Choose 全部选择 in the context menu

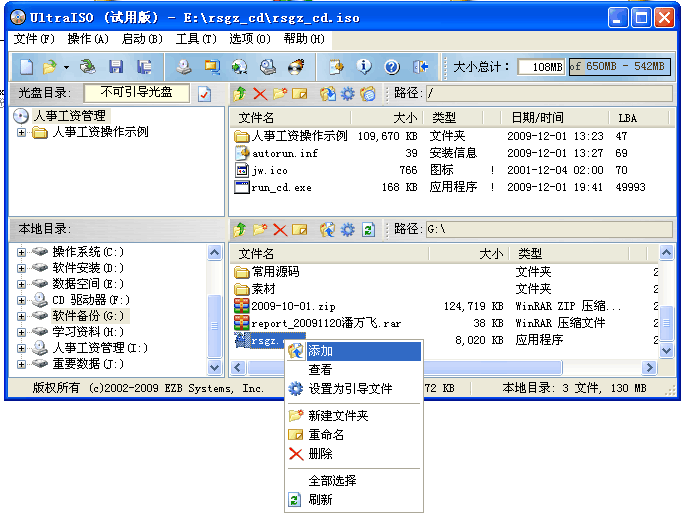[x=354, y=481]
